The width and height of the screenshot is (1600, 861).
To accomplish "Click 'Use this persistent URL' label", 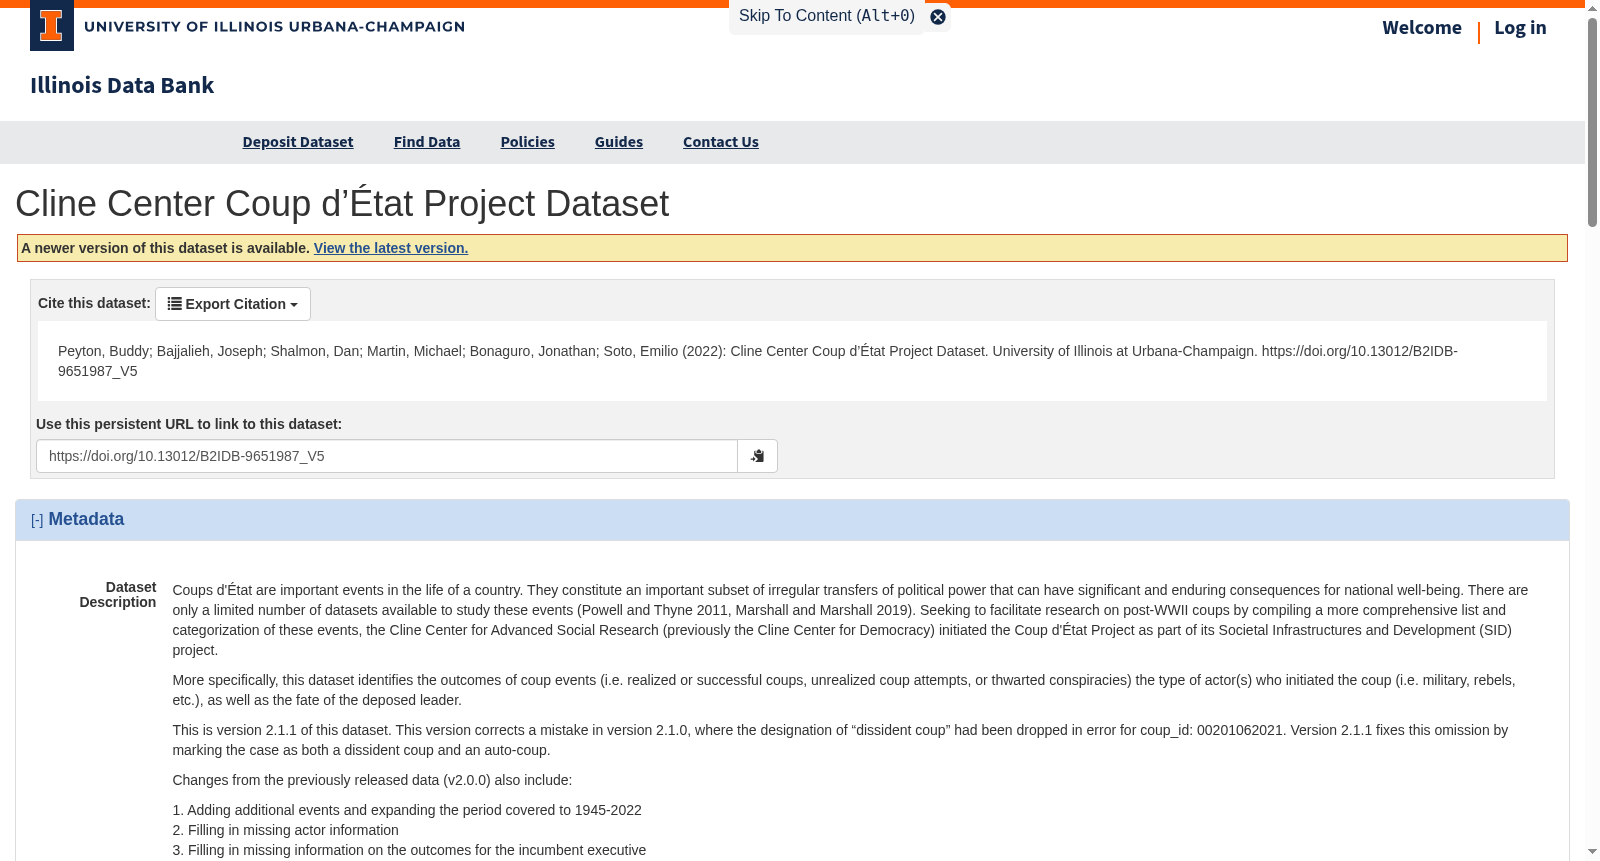I will click(189, 424).
